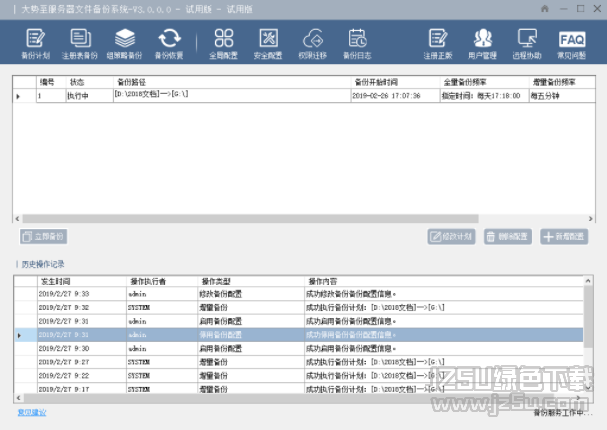The height and width of the screenshot is (430, 607).
Task: Sort by the 全量备份频率 column header
Action: (x=485, y=82)
